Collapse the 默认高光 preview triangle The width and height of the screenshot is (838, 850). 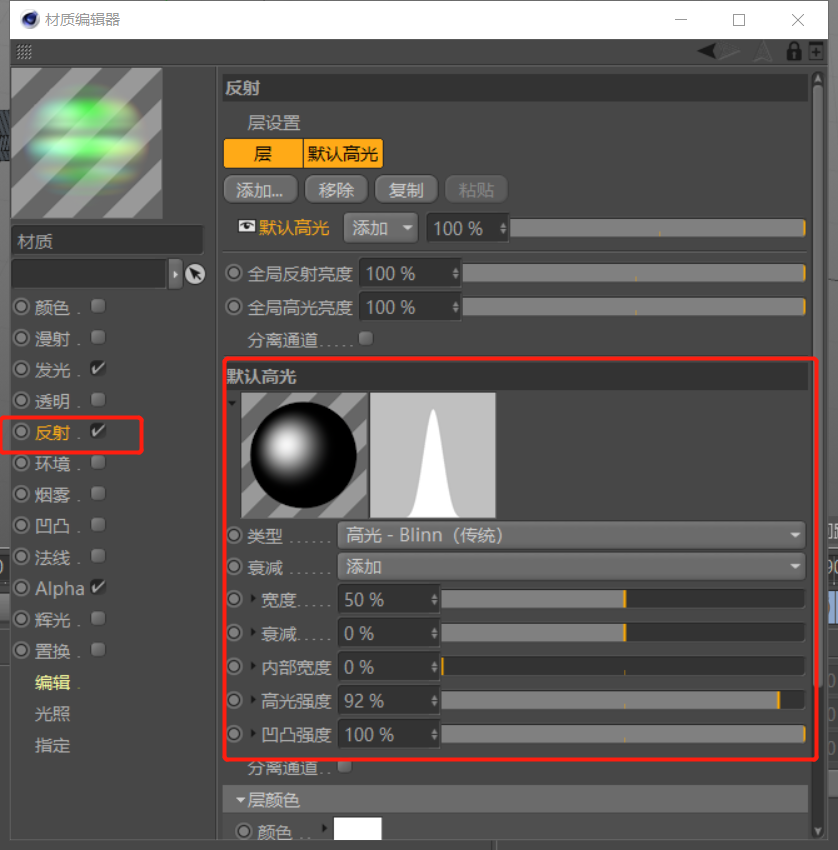[232, 403]
